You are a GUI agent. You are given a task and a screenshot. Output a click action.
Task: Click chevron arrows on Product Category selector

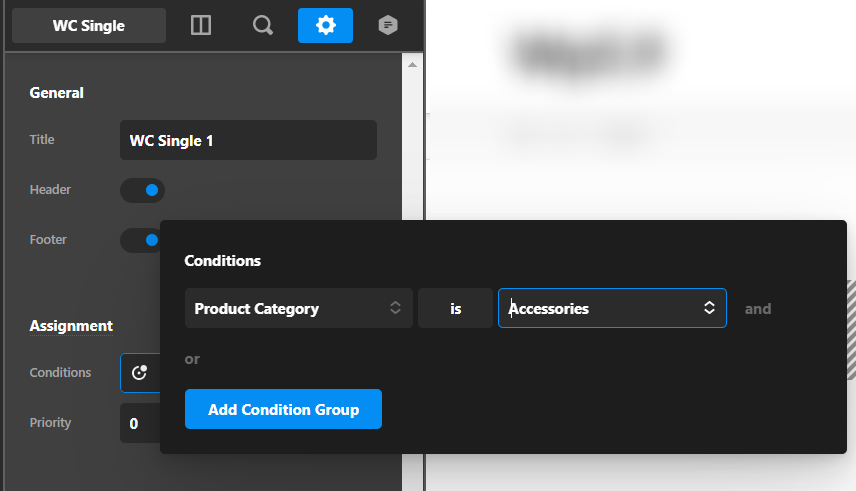pos(395,308)
